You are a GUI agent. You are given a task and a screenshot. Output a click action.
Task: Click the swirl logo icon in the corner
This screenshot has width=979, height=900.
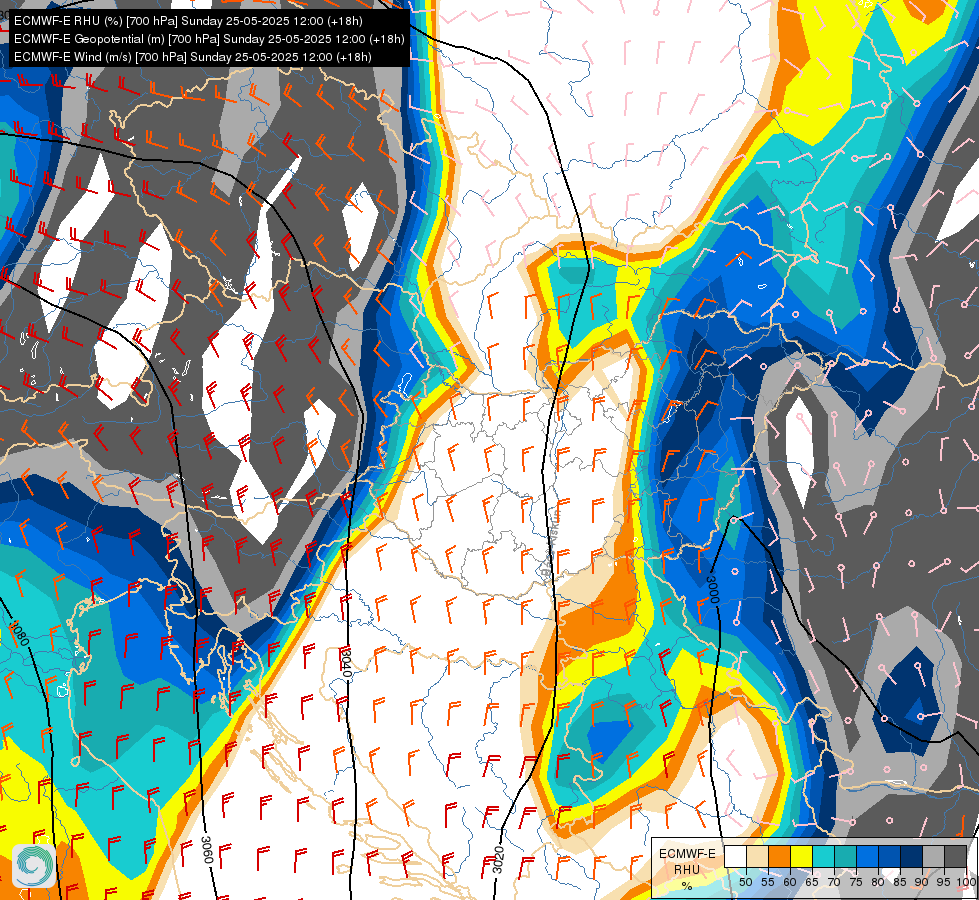tap(34, 865)
